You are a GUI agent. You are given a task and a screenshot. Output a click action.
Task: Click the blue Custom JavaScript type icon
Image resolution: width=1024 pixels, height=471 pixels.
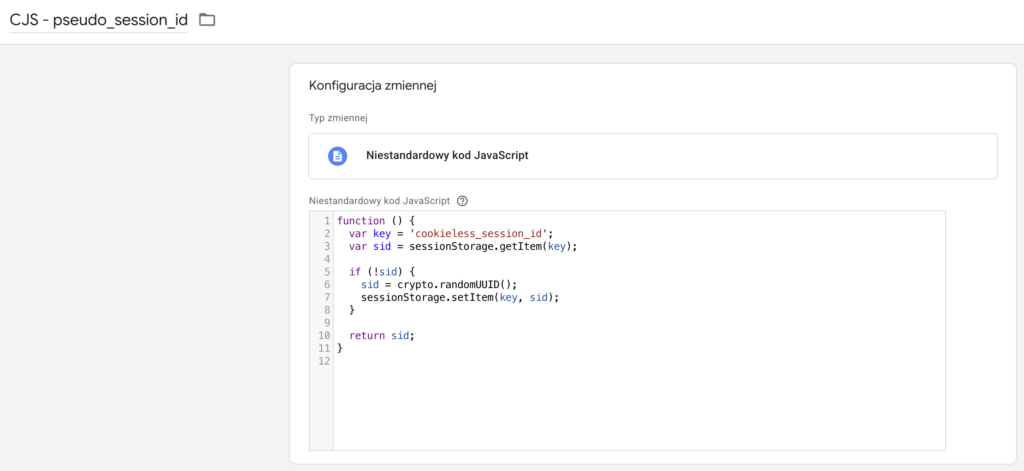click(338, 156)
